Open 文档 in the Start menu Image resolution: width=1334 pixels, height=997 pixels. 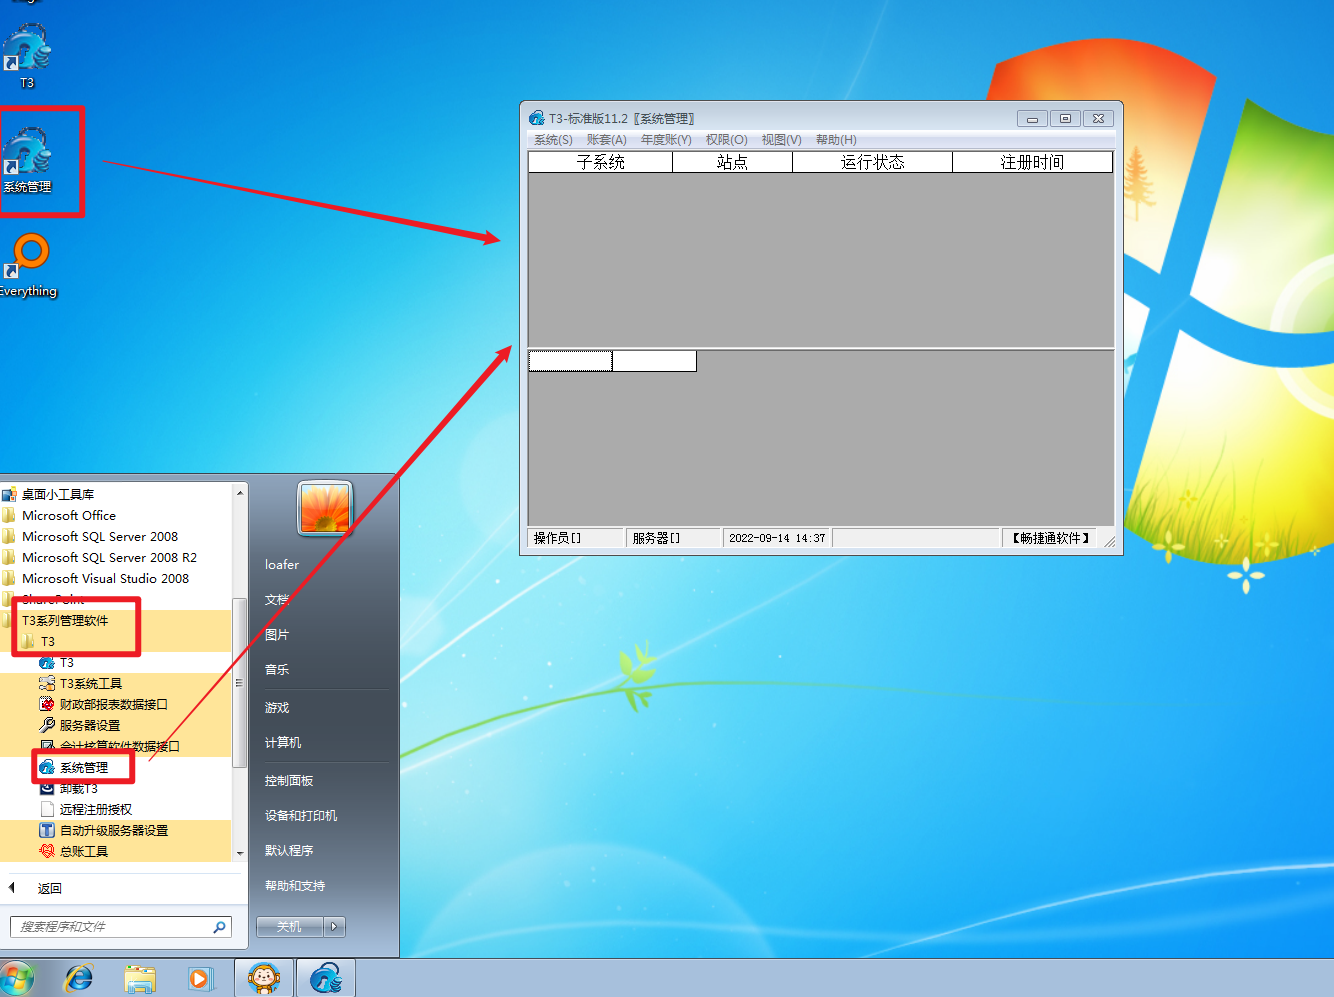pos(277,600)
